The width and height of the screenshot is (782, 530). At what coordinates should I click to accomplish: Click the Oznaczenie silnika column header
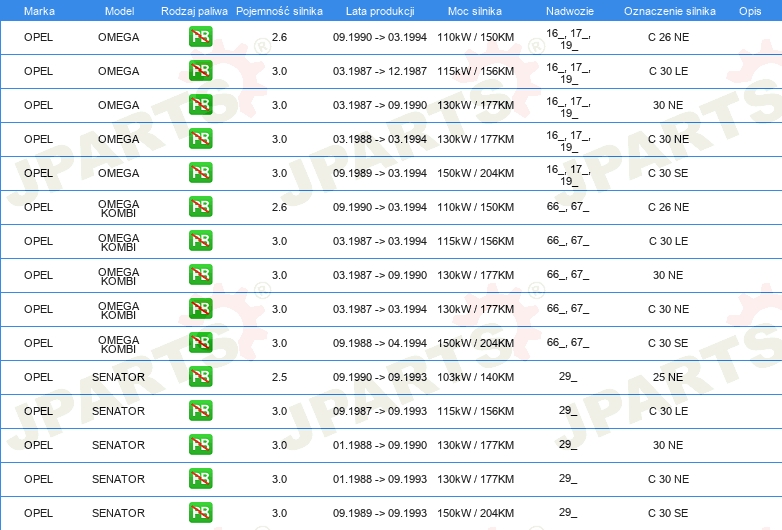pos(670,11)
